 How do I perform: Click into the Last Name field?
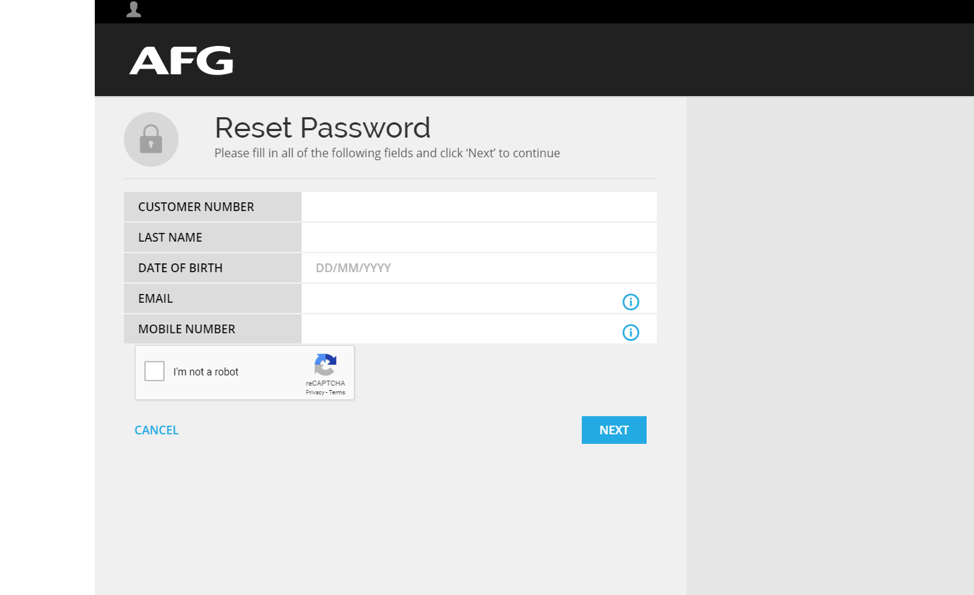(478, 238)
